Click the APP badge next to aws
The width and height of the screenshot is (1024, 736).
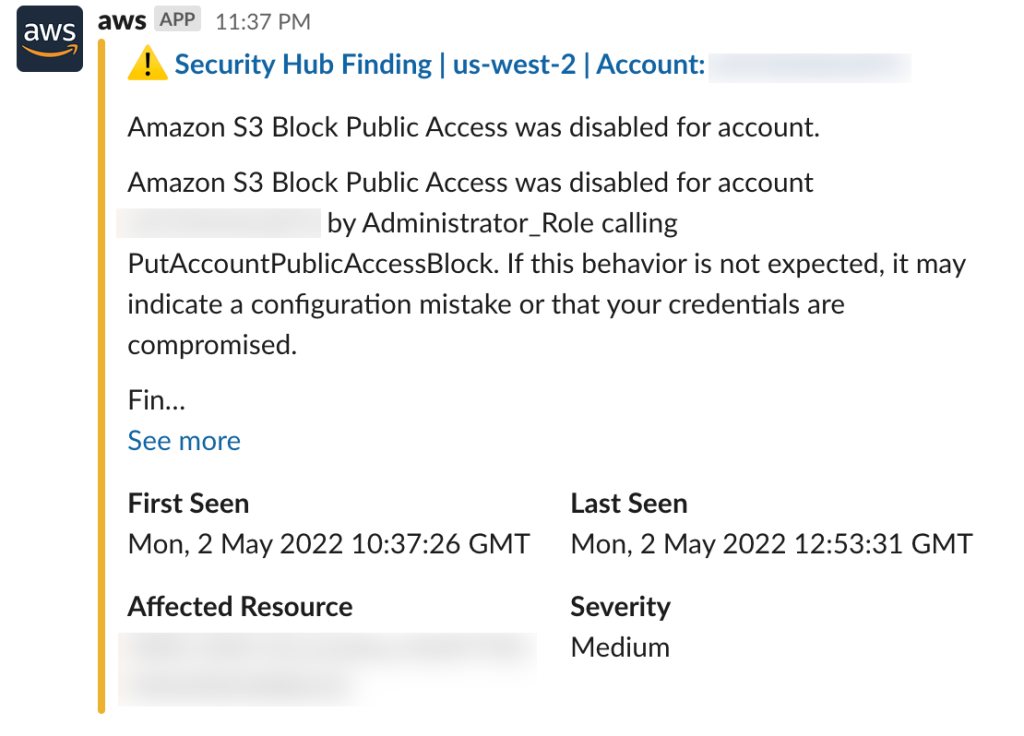point(176,18)
